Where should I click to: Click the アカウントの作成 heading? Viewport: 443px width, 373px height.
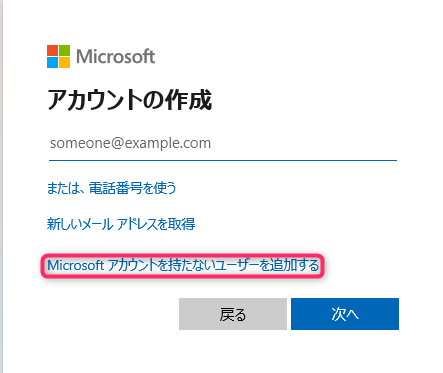[129, 100]
